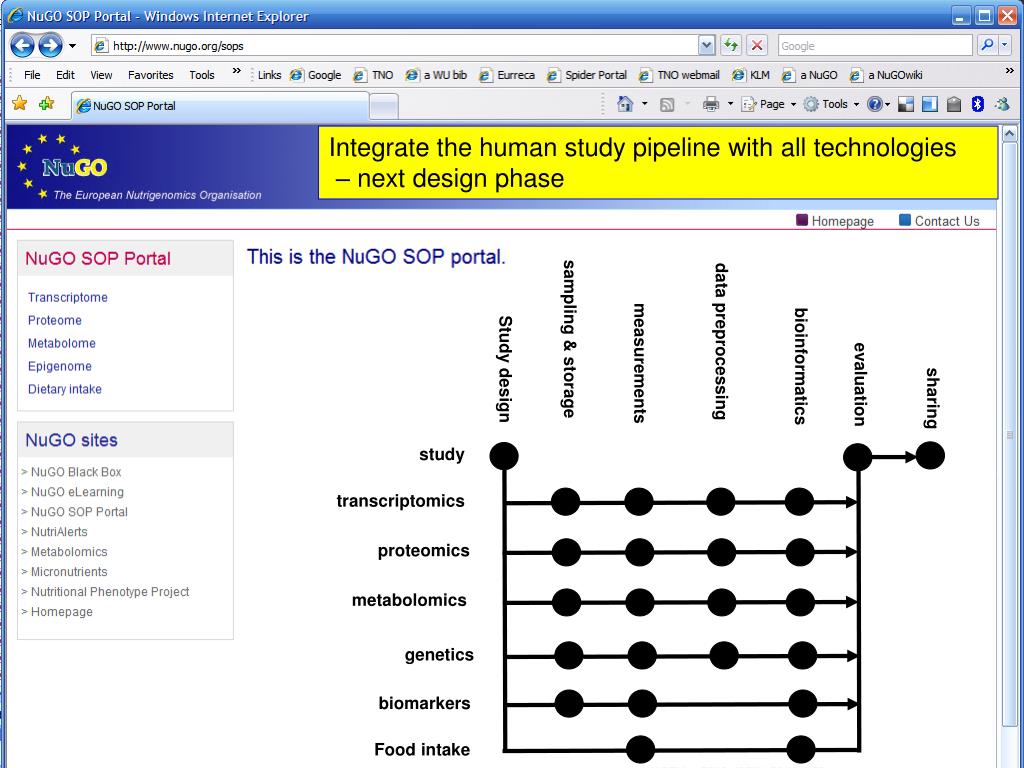Go forward with the Forward arrow button
The height and width of the screenshot is (768, 1024).
[50, 46]
